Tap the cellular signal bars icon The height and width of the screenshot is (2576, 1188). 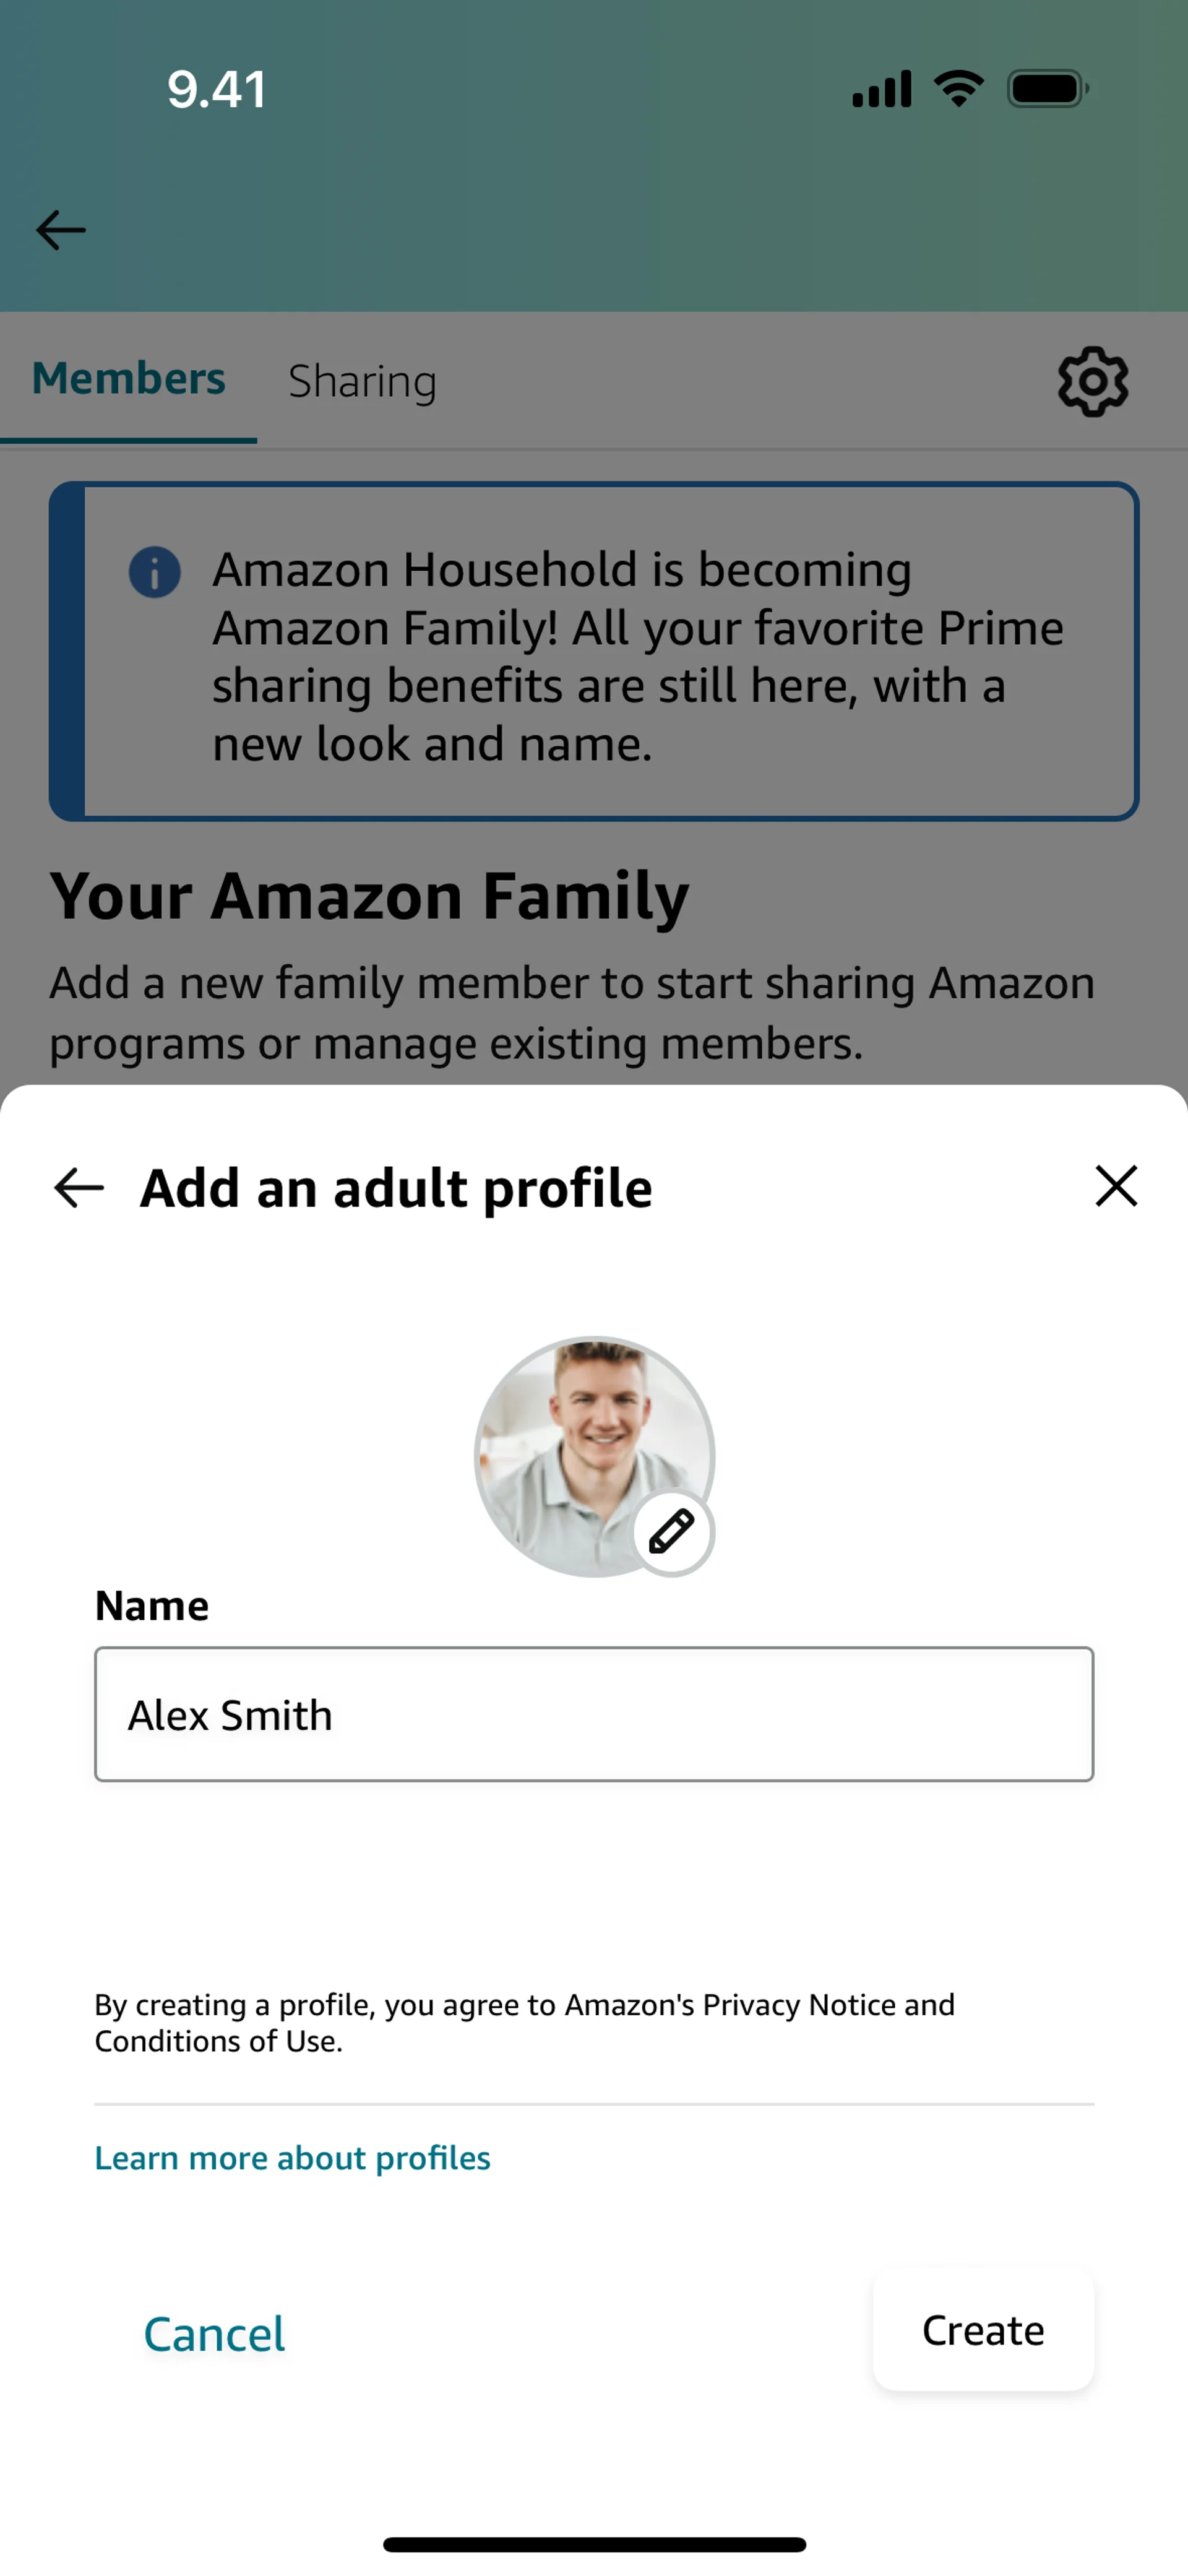881,89
